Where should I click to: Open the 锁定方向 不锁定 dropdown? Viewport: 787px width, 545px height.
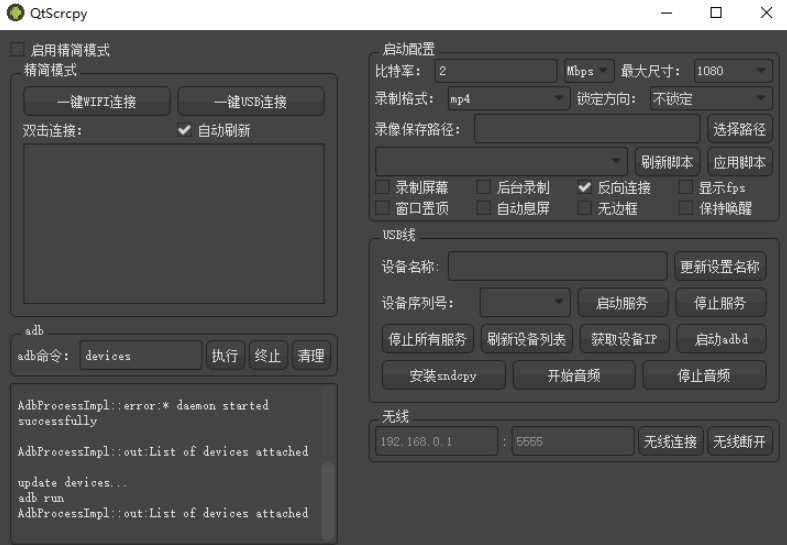[x=711, y=99]
